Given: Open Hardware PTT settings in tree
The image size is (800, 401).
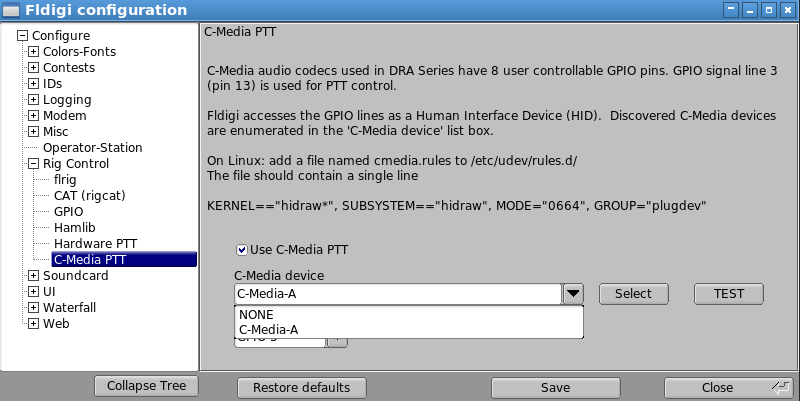Looking at the screenshot, I should point(95,243).
